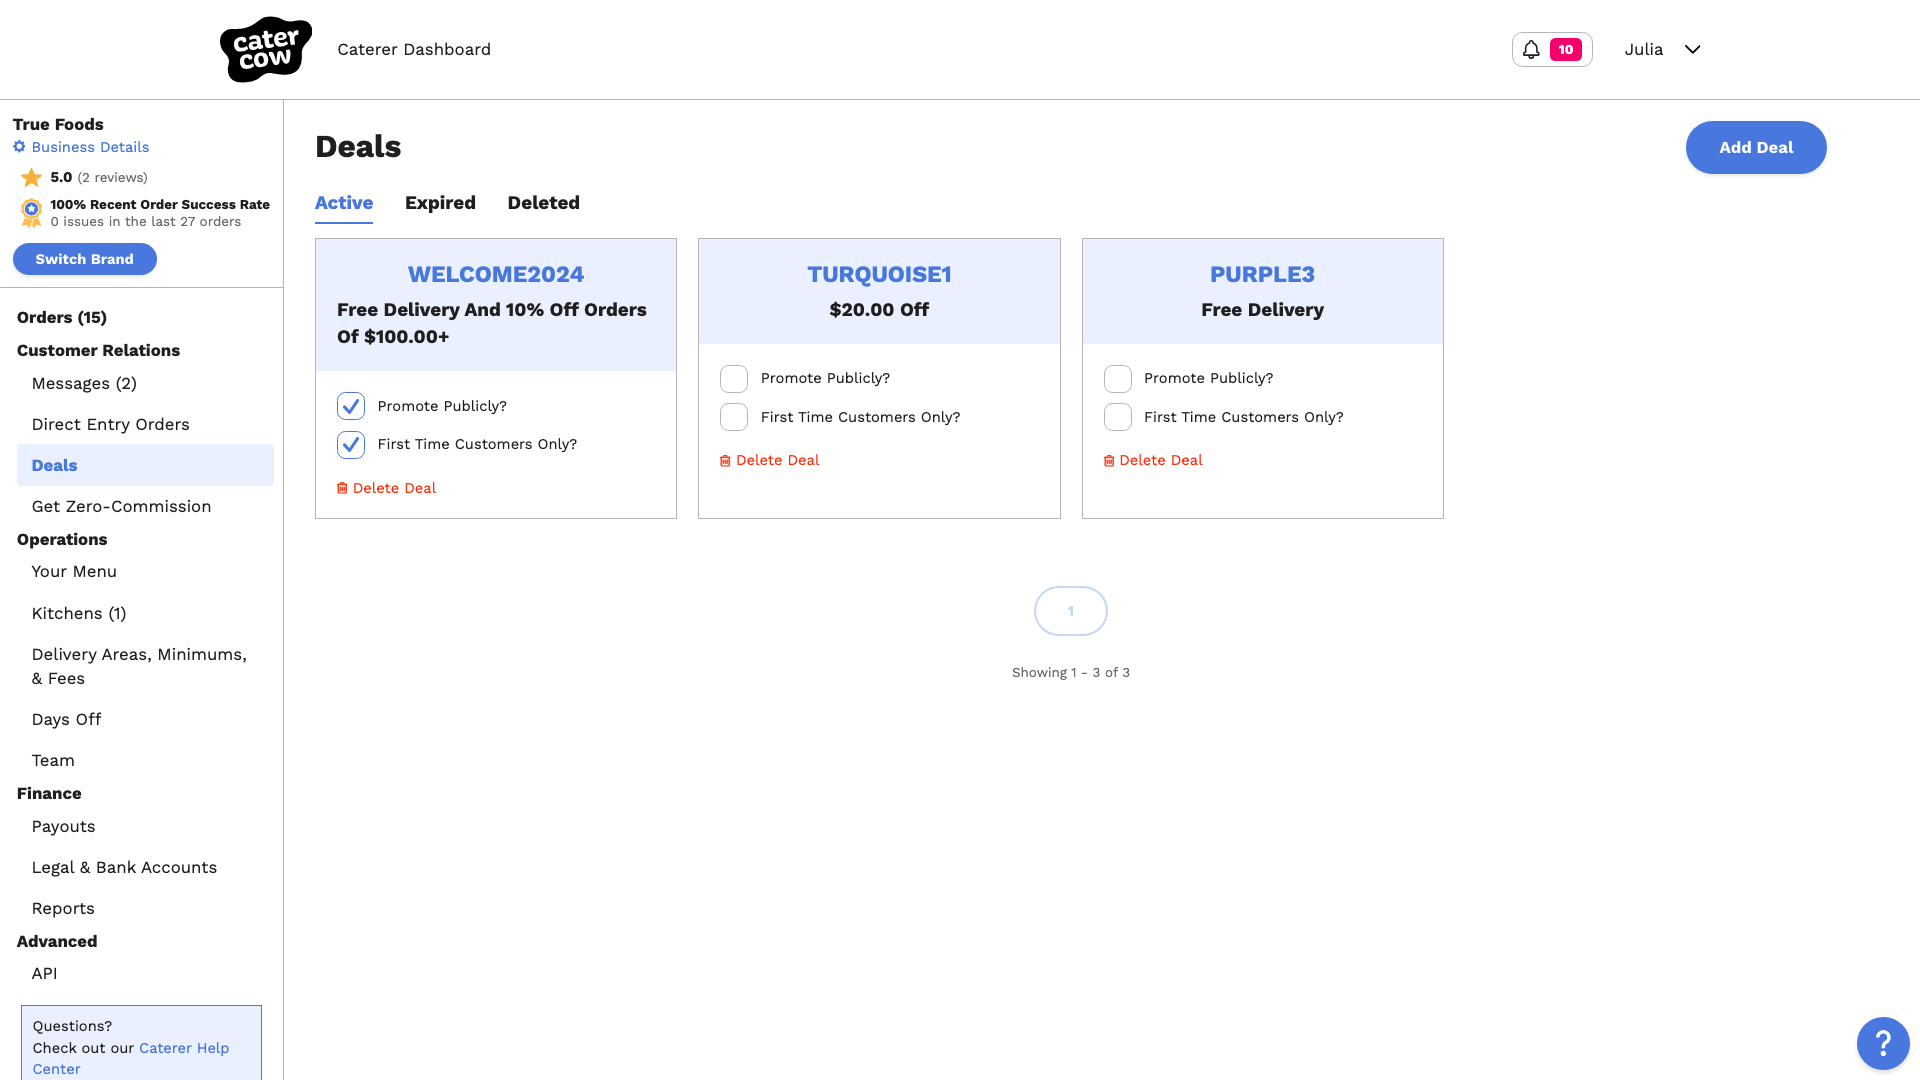The width and height of the screenshot is (1920, 1080).
Task: Open notifications bell icon
Action: coord(1531,49)
